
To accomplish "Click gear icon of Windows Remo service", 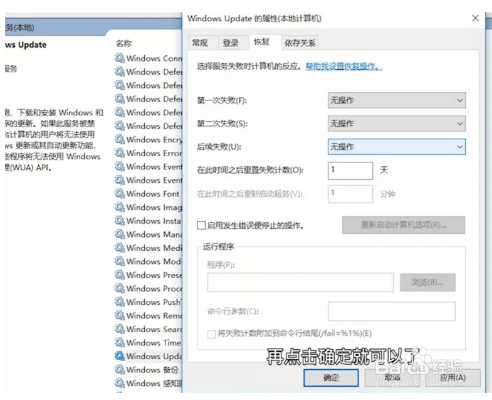I will 120,315.
